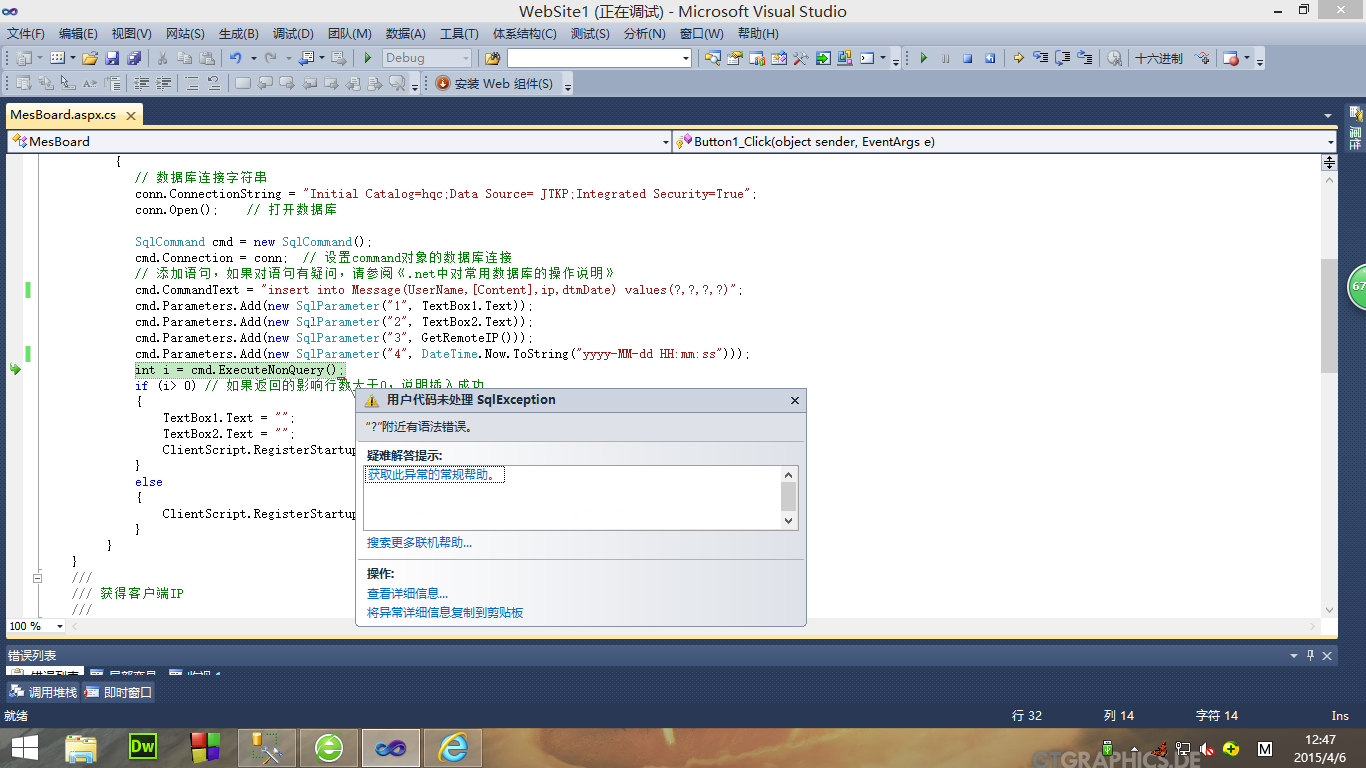Click the Continue debugging green arrow icon
1366x768 pixels.
point(925,58)
